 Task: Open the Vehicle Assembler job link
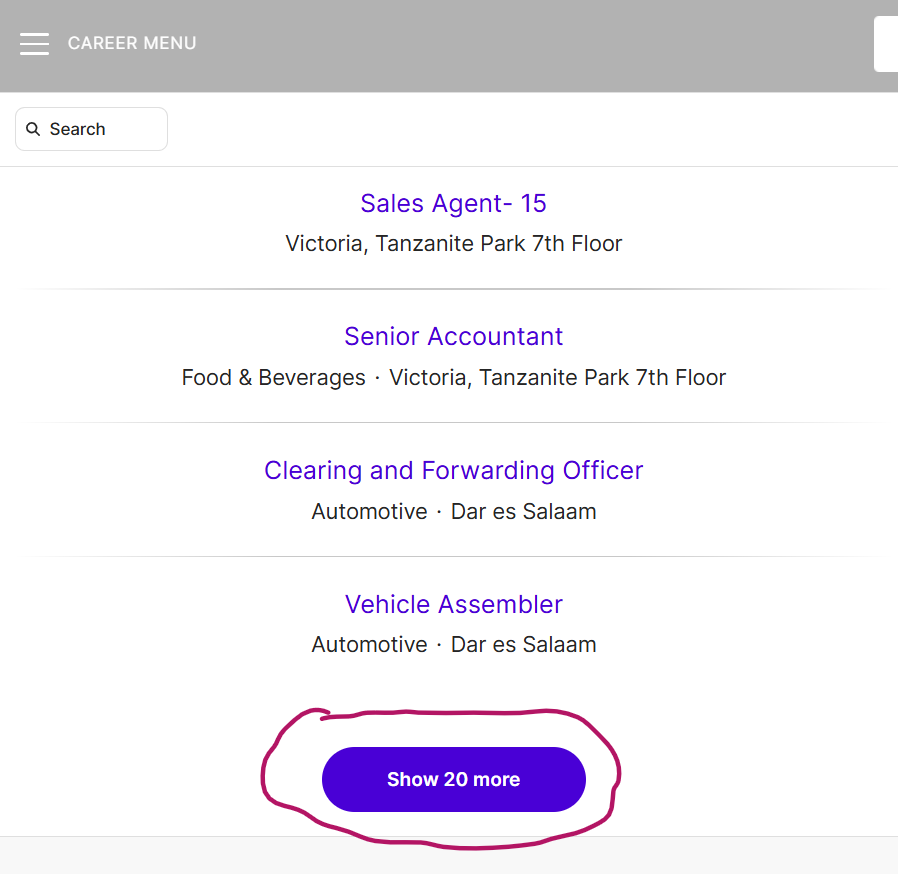pyautogui.click(x=454, y=604)
